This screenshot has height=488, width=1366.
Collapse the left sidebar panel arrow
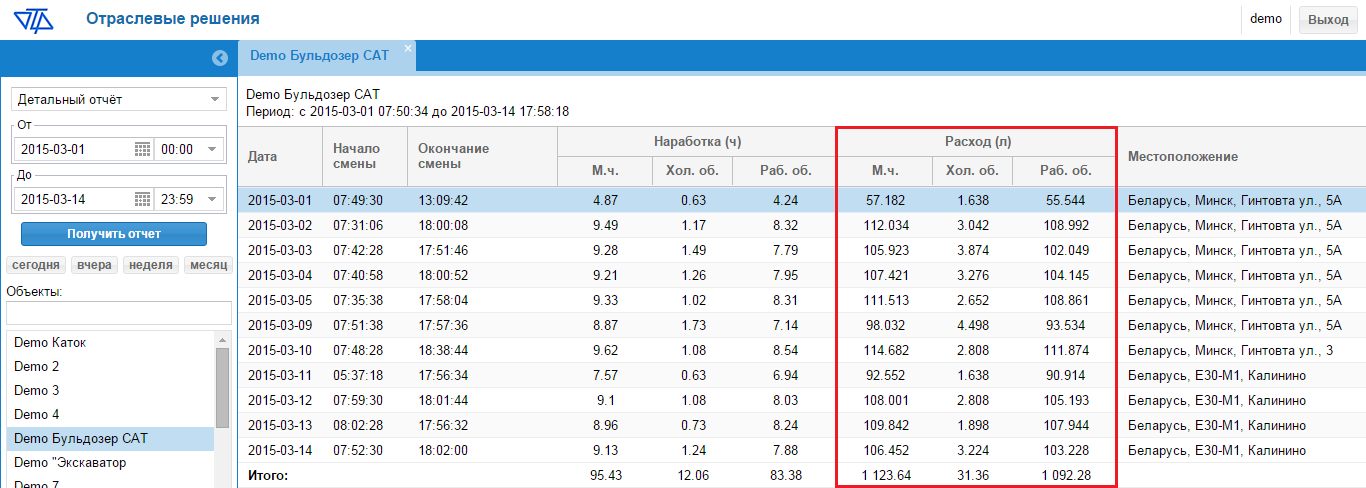[x=220, y=59]
